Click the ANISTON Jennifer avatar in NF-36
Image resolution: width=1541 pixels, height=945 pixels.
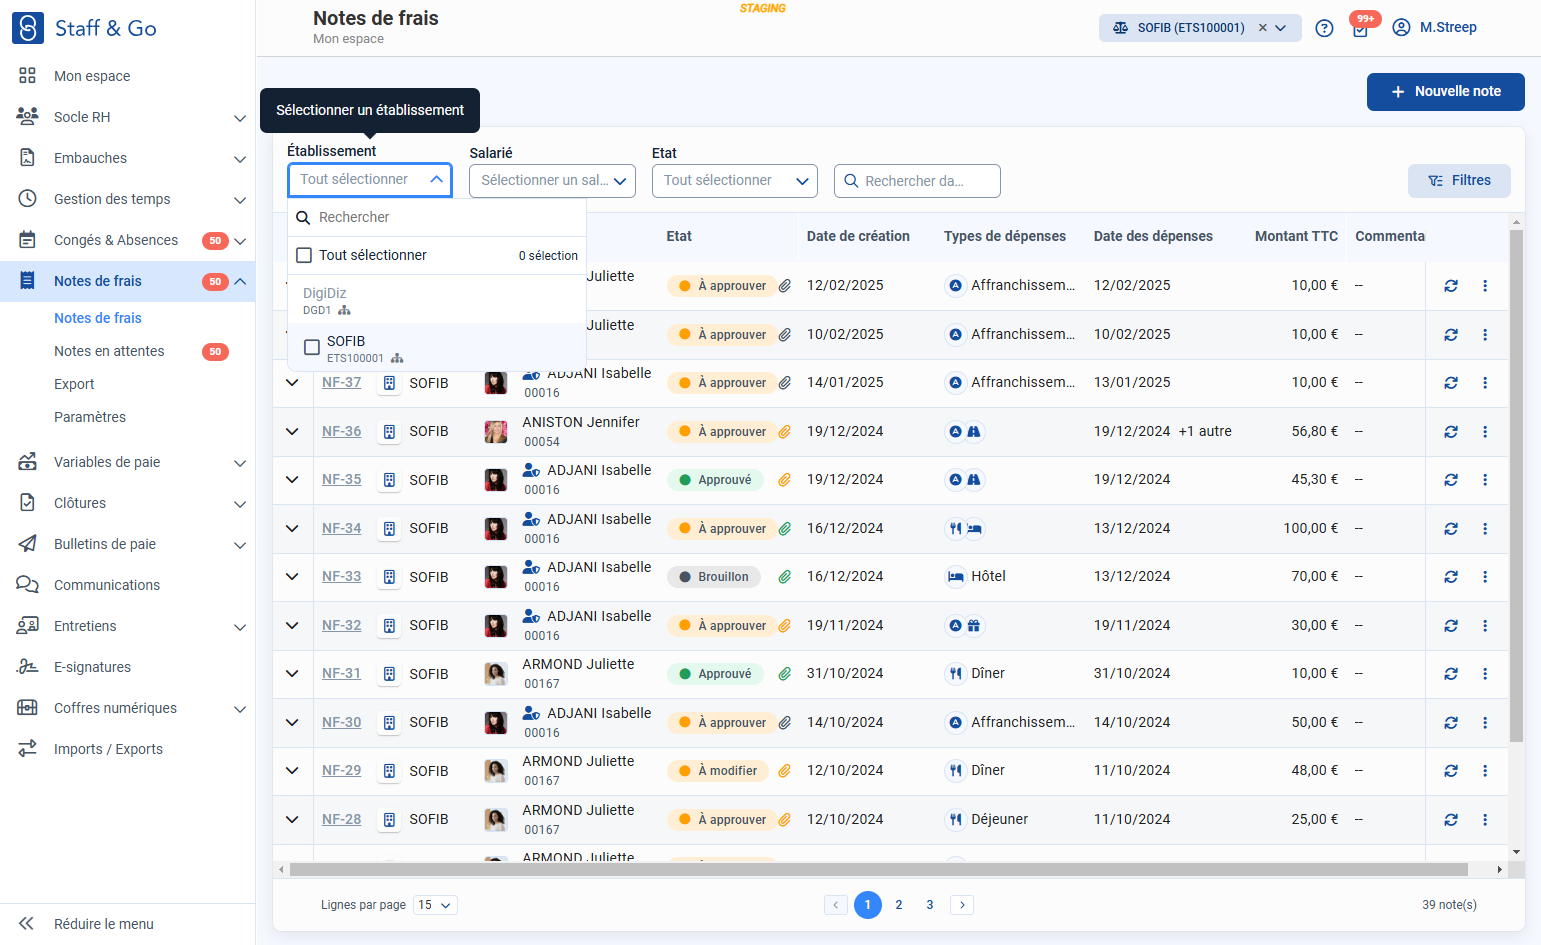click(x=496, y=432)
